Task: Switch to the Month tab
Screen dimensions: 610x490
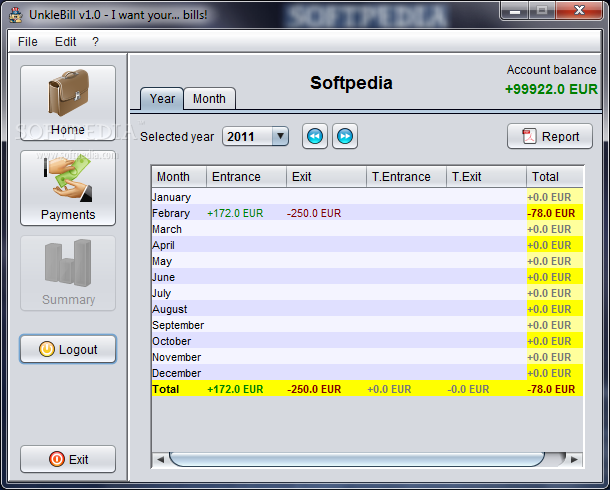Action: pyautogui.click(x=209, y=98)
